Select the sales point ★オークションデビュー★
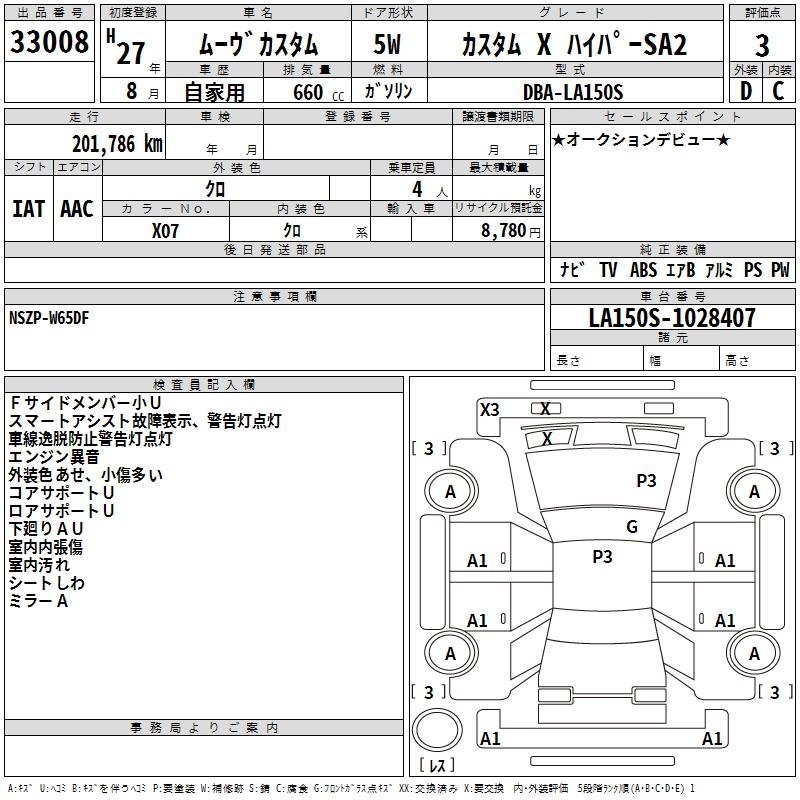The width and height of the screenshot is (800, 800). (641, 139)
